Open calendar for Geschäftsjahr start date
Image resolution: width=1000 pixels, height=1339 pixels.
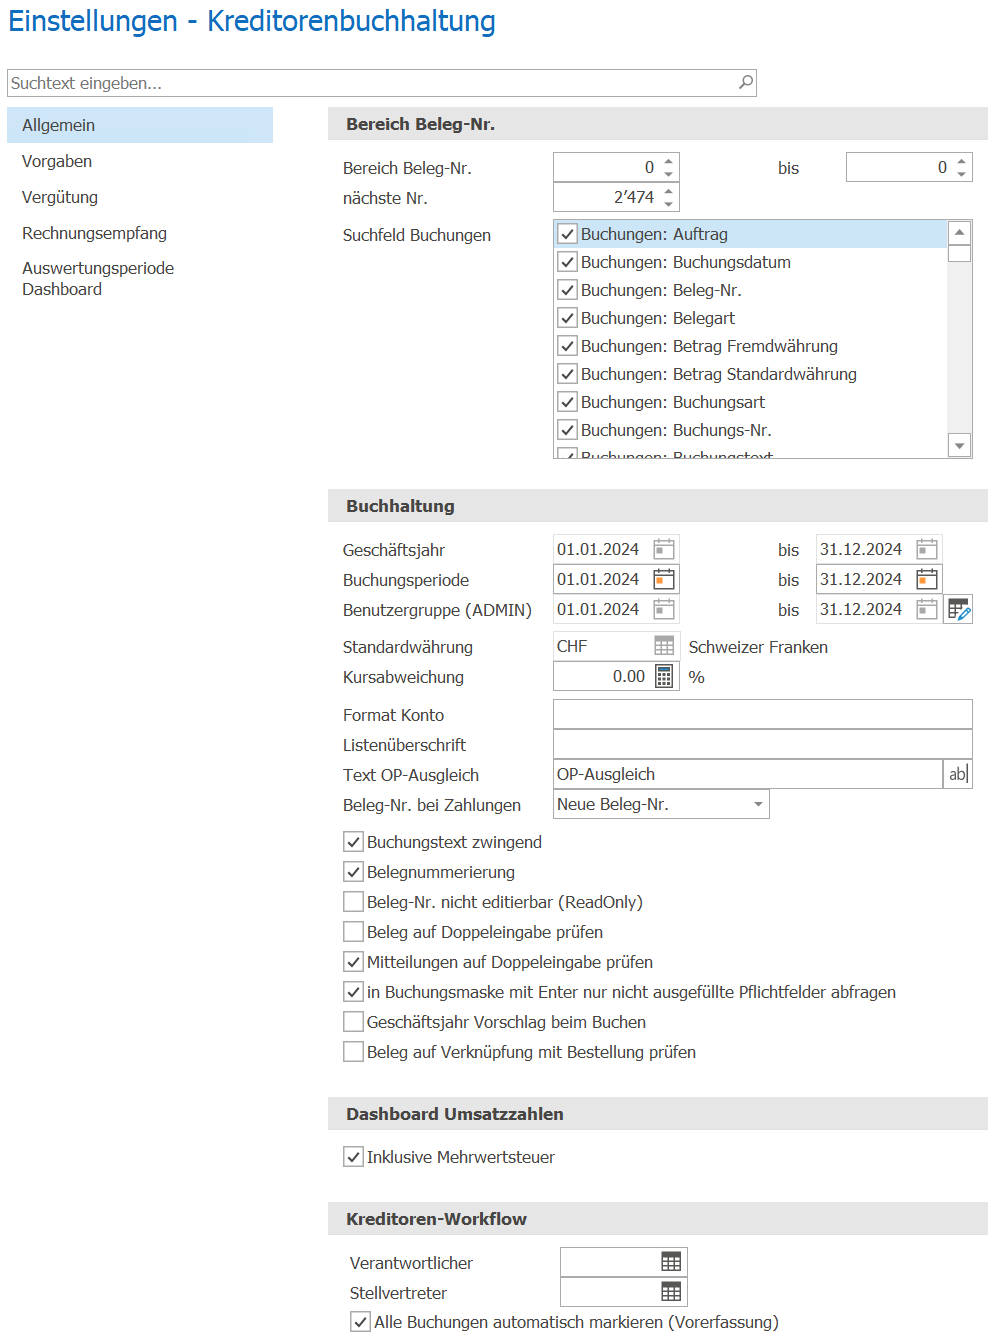click(664, 549)
